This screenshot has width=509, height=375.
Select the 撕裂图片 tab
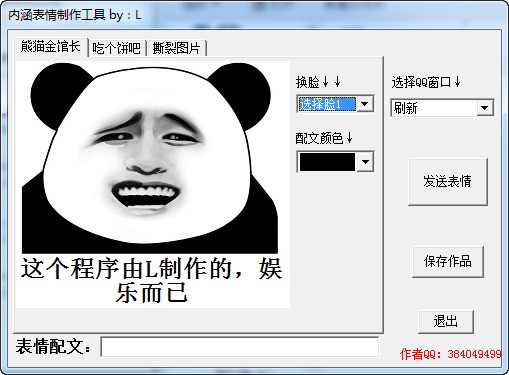pyautogui.click(x=176, y=48)
